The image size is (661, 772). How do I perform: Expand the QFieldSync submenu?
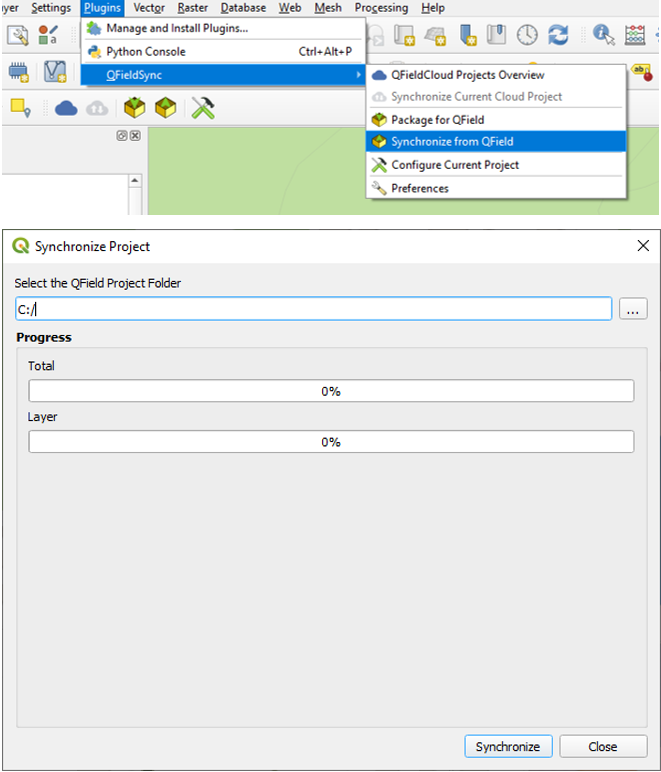click(223, 75)
